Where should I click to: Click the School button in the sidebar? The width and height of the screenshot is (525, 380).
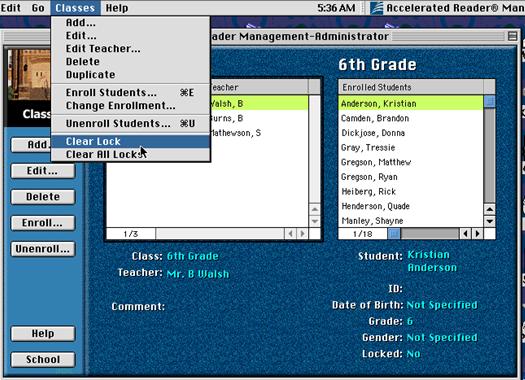click(43, 359)
